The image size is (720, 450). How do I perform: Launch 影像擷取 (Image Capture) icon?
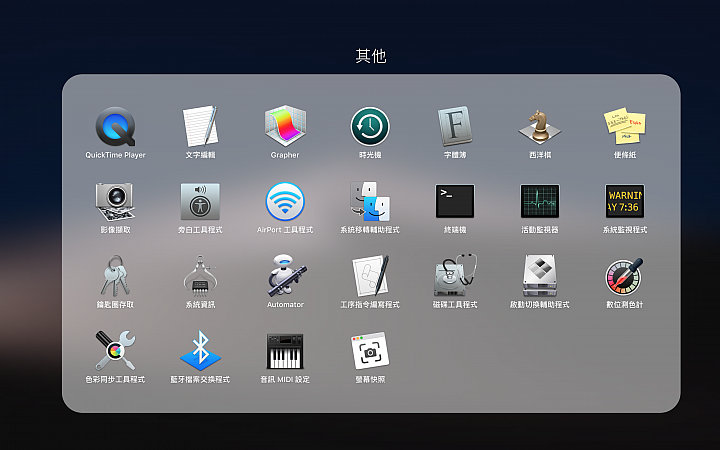coord(115,202)
